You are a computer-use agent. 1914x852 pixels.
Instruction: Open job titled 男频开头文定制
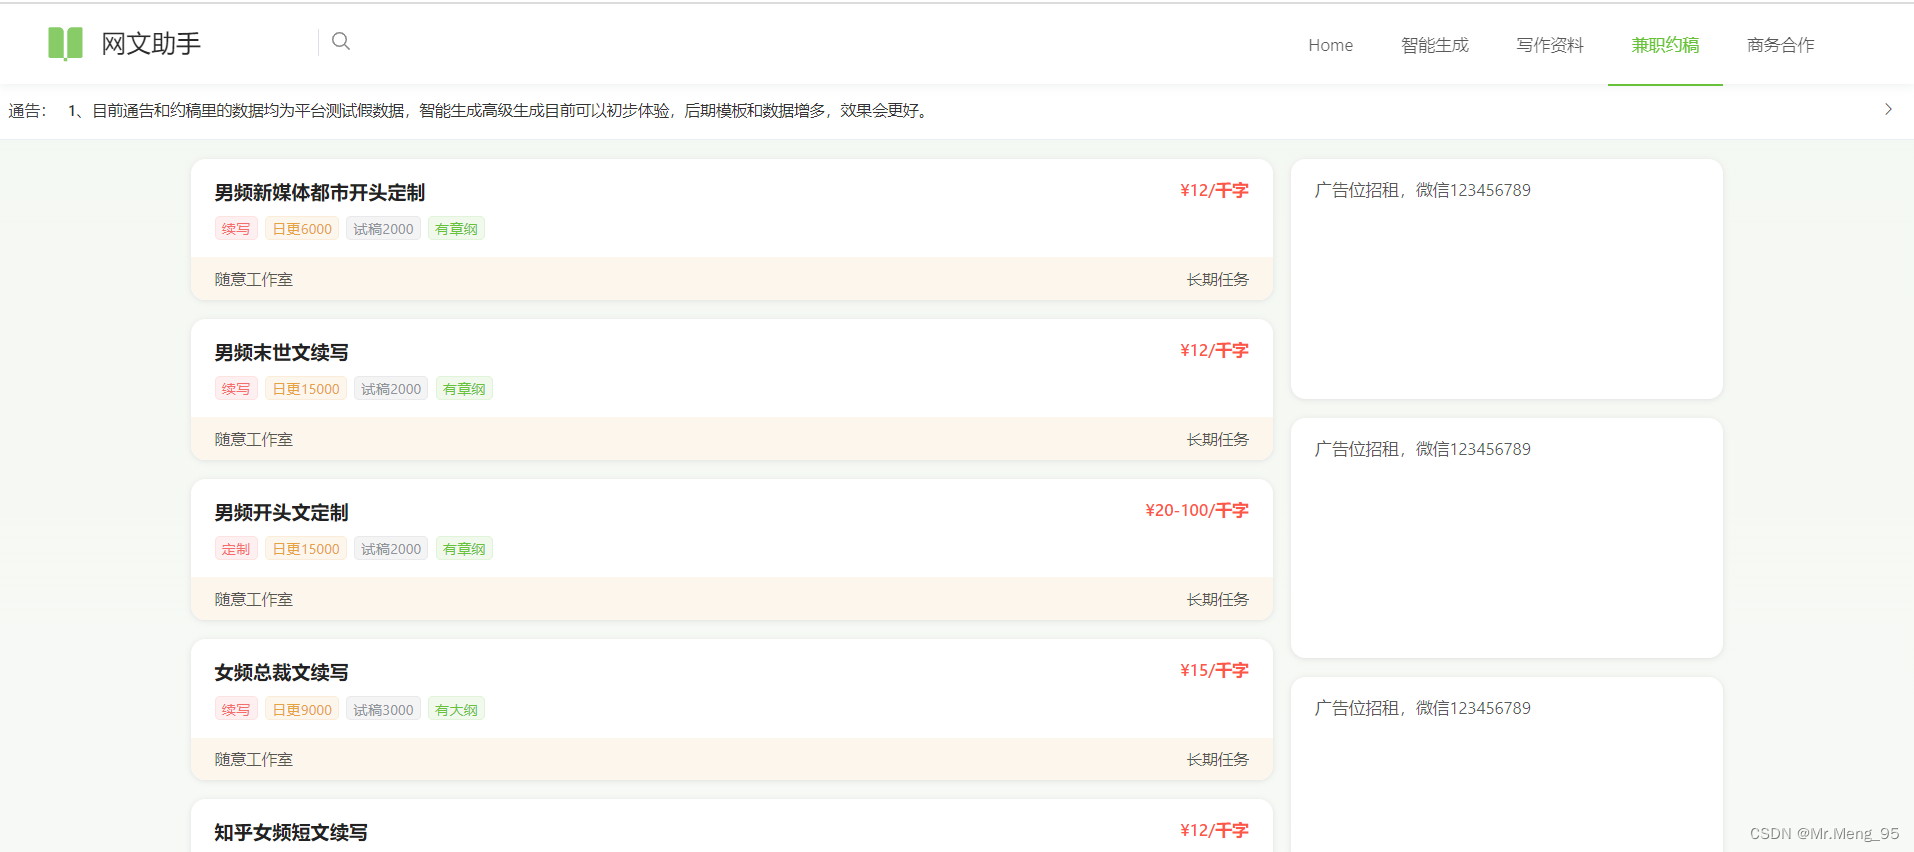[282, 512]
